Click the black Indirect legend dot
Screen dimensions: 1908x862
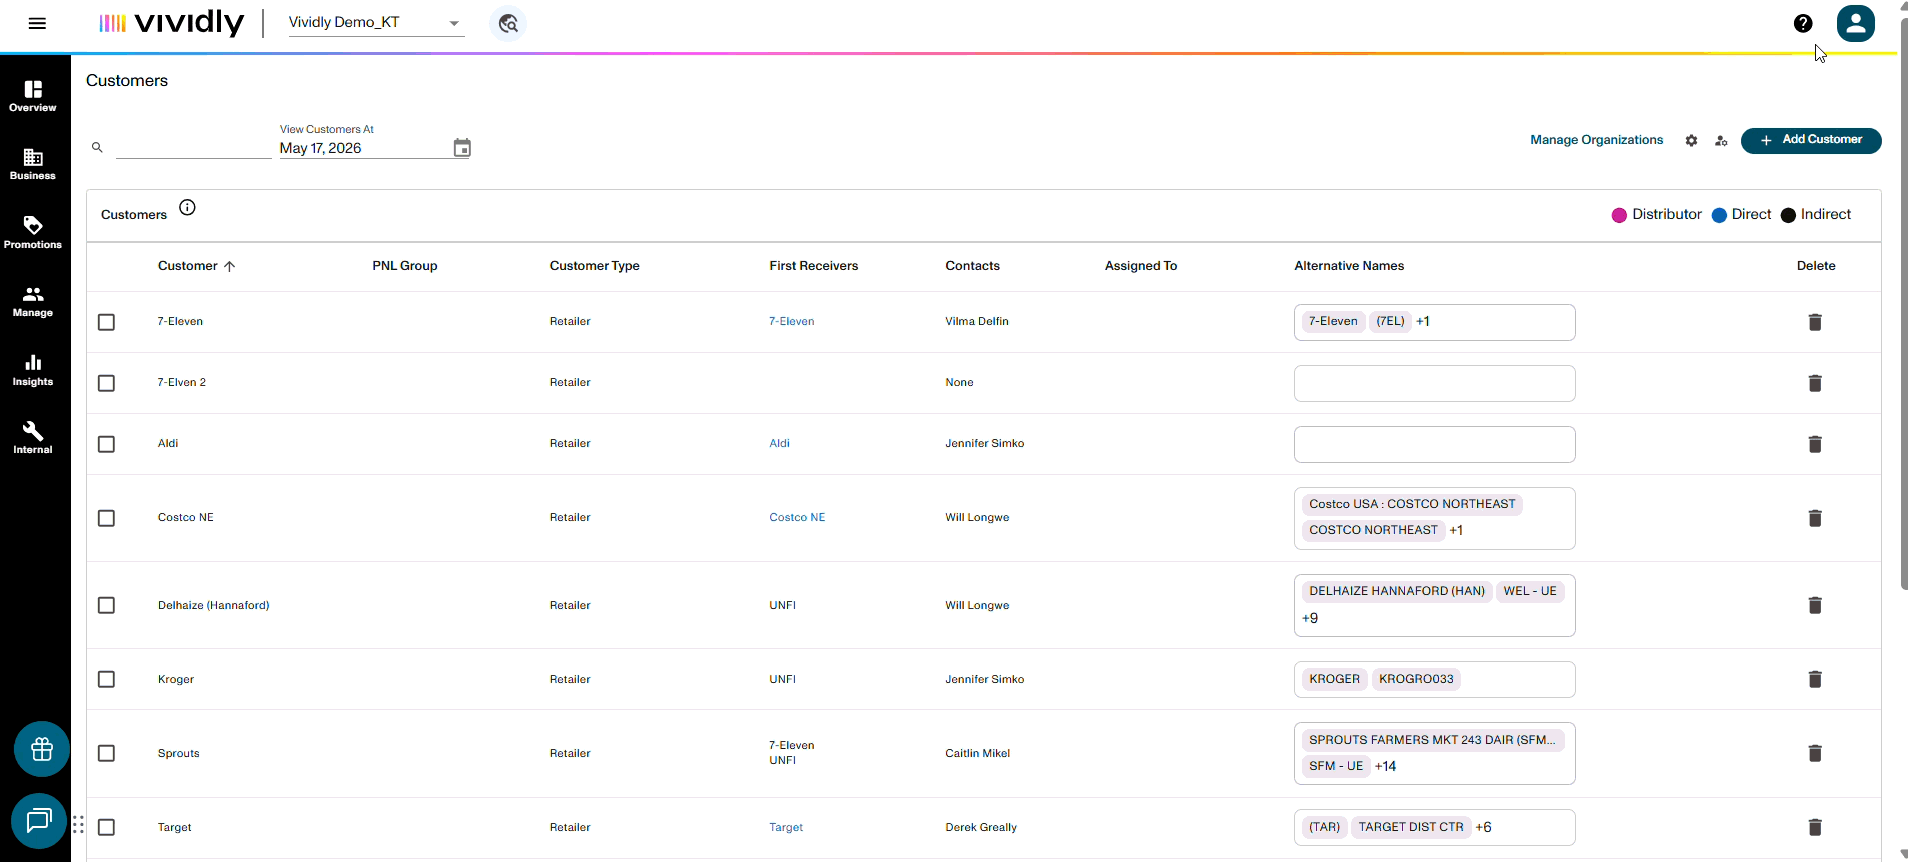(x=1788, y=215)
